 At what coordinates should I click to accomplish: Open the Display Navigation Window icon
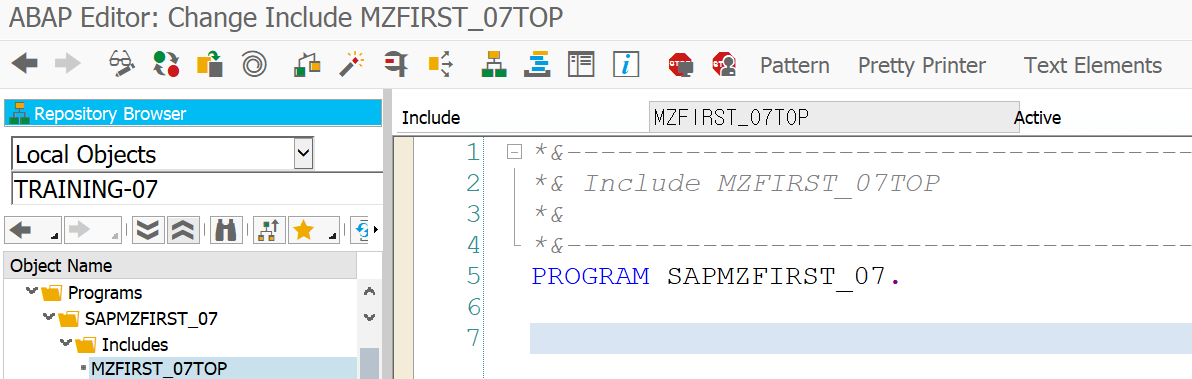537,65
